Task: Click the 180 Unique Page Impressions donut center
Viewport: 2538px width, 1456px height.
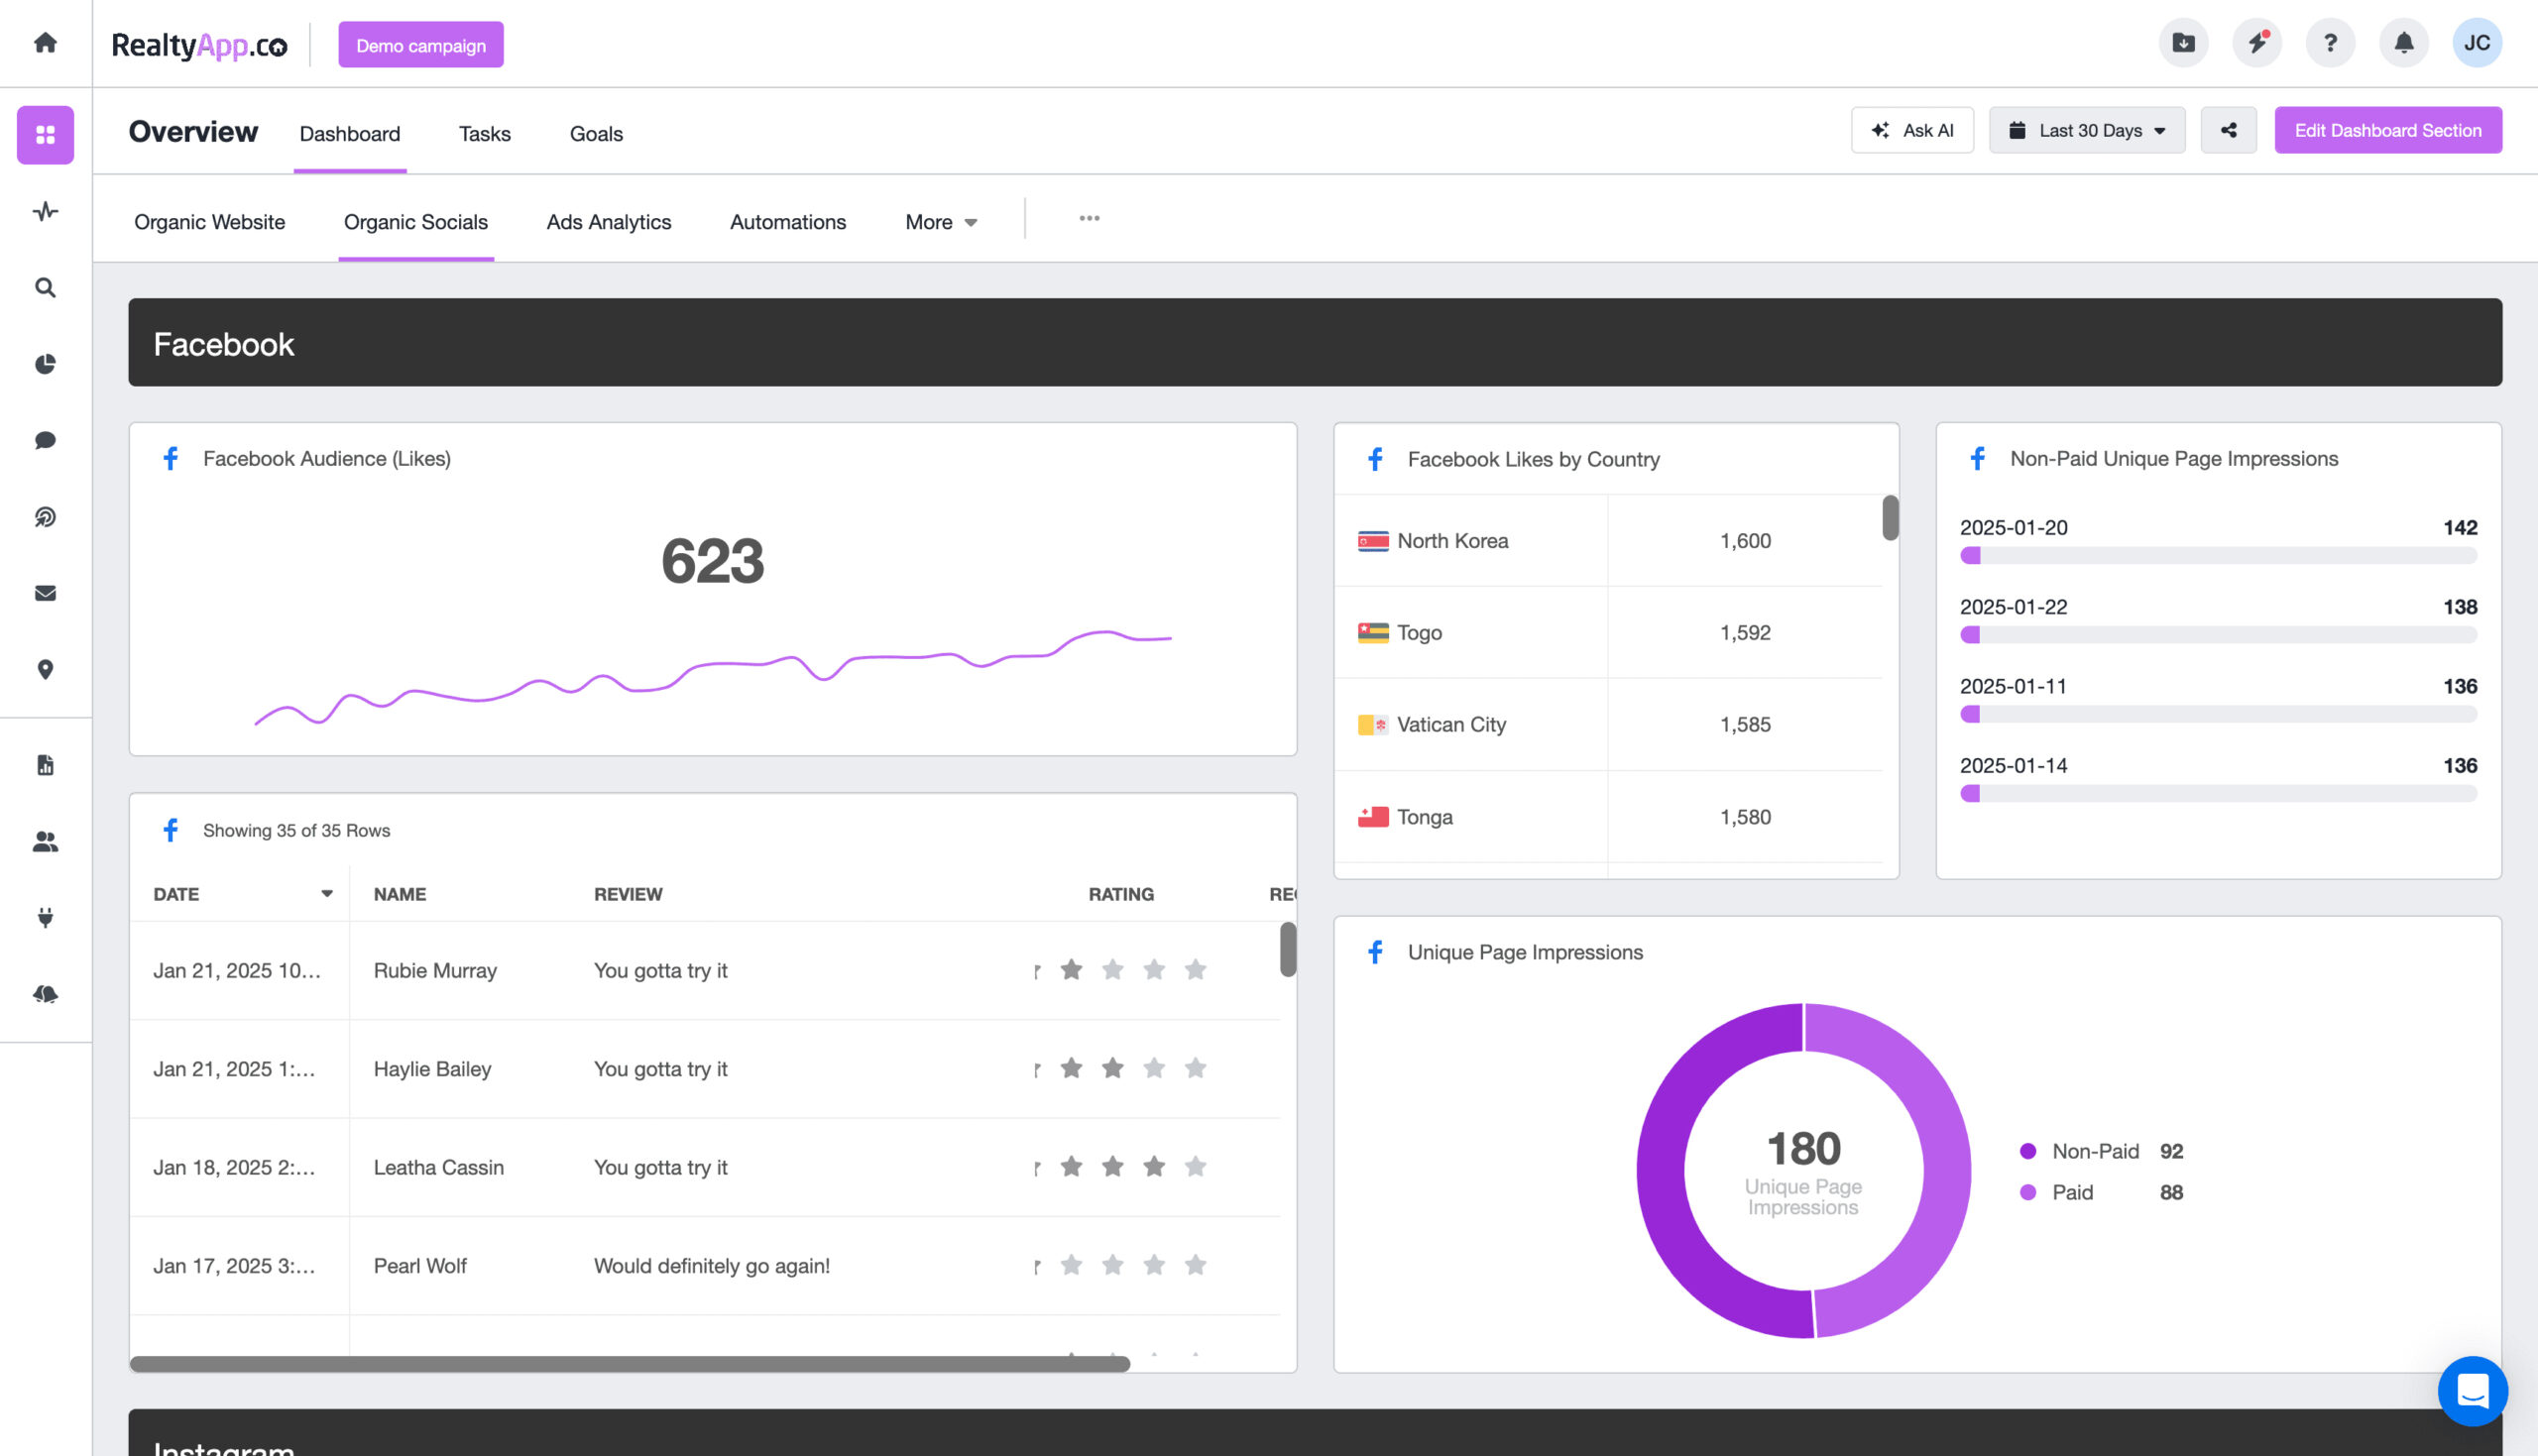Action: point(1803,1170)
